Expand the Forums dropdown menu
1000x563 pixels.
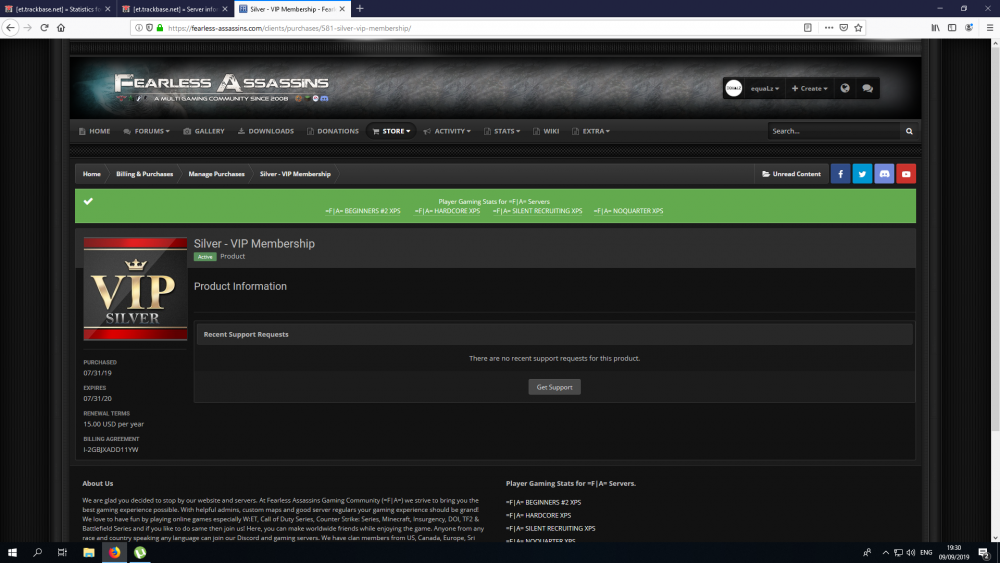[x=147, y=131]
